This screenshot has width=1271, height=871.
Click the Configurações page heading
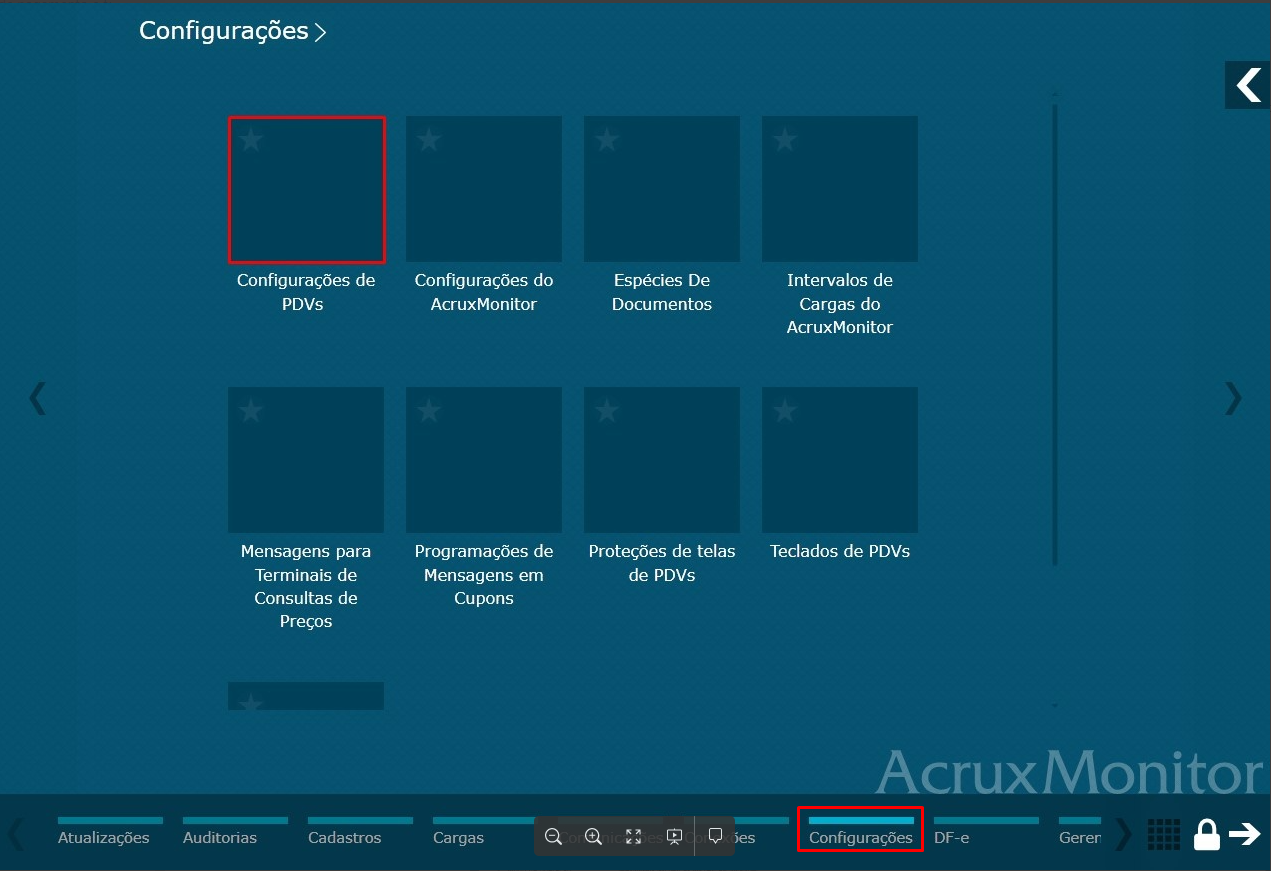(224, 31)
